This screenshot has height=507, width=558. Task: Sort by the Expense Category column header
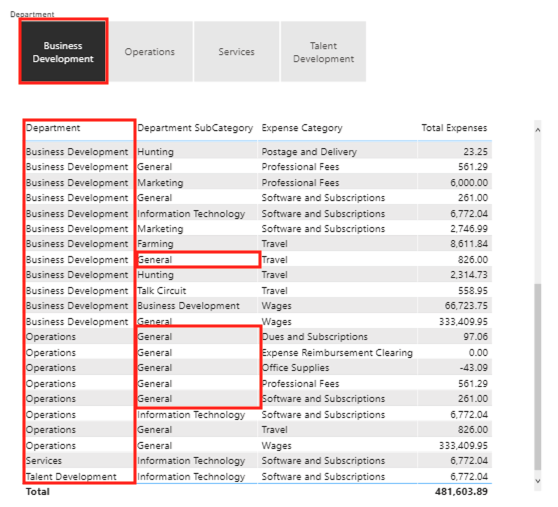click(x=302, y=128)
